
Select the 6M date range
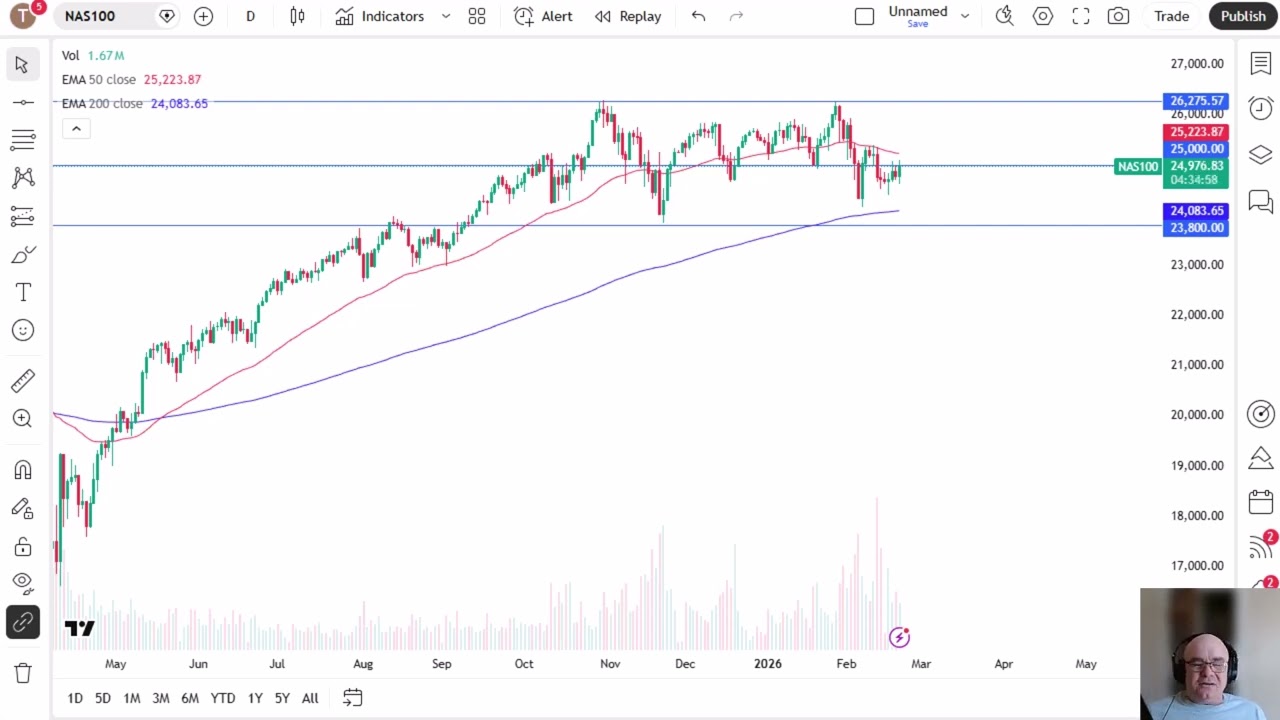point(190,698)
